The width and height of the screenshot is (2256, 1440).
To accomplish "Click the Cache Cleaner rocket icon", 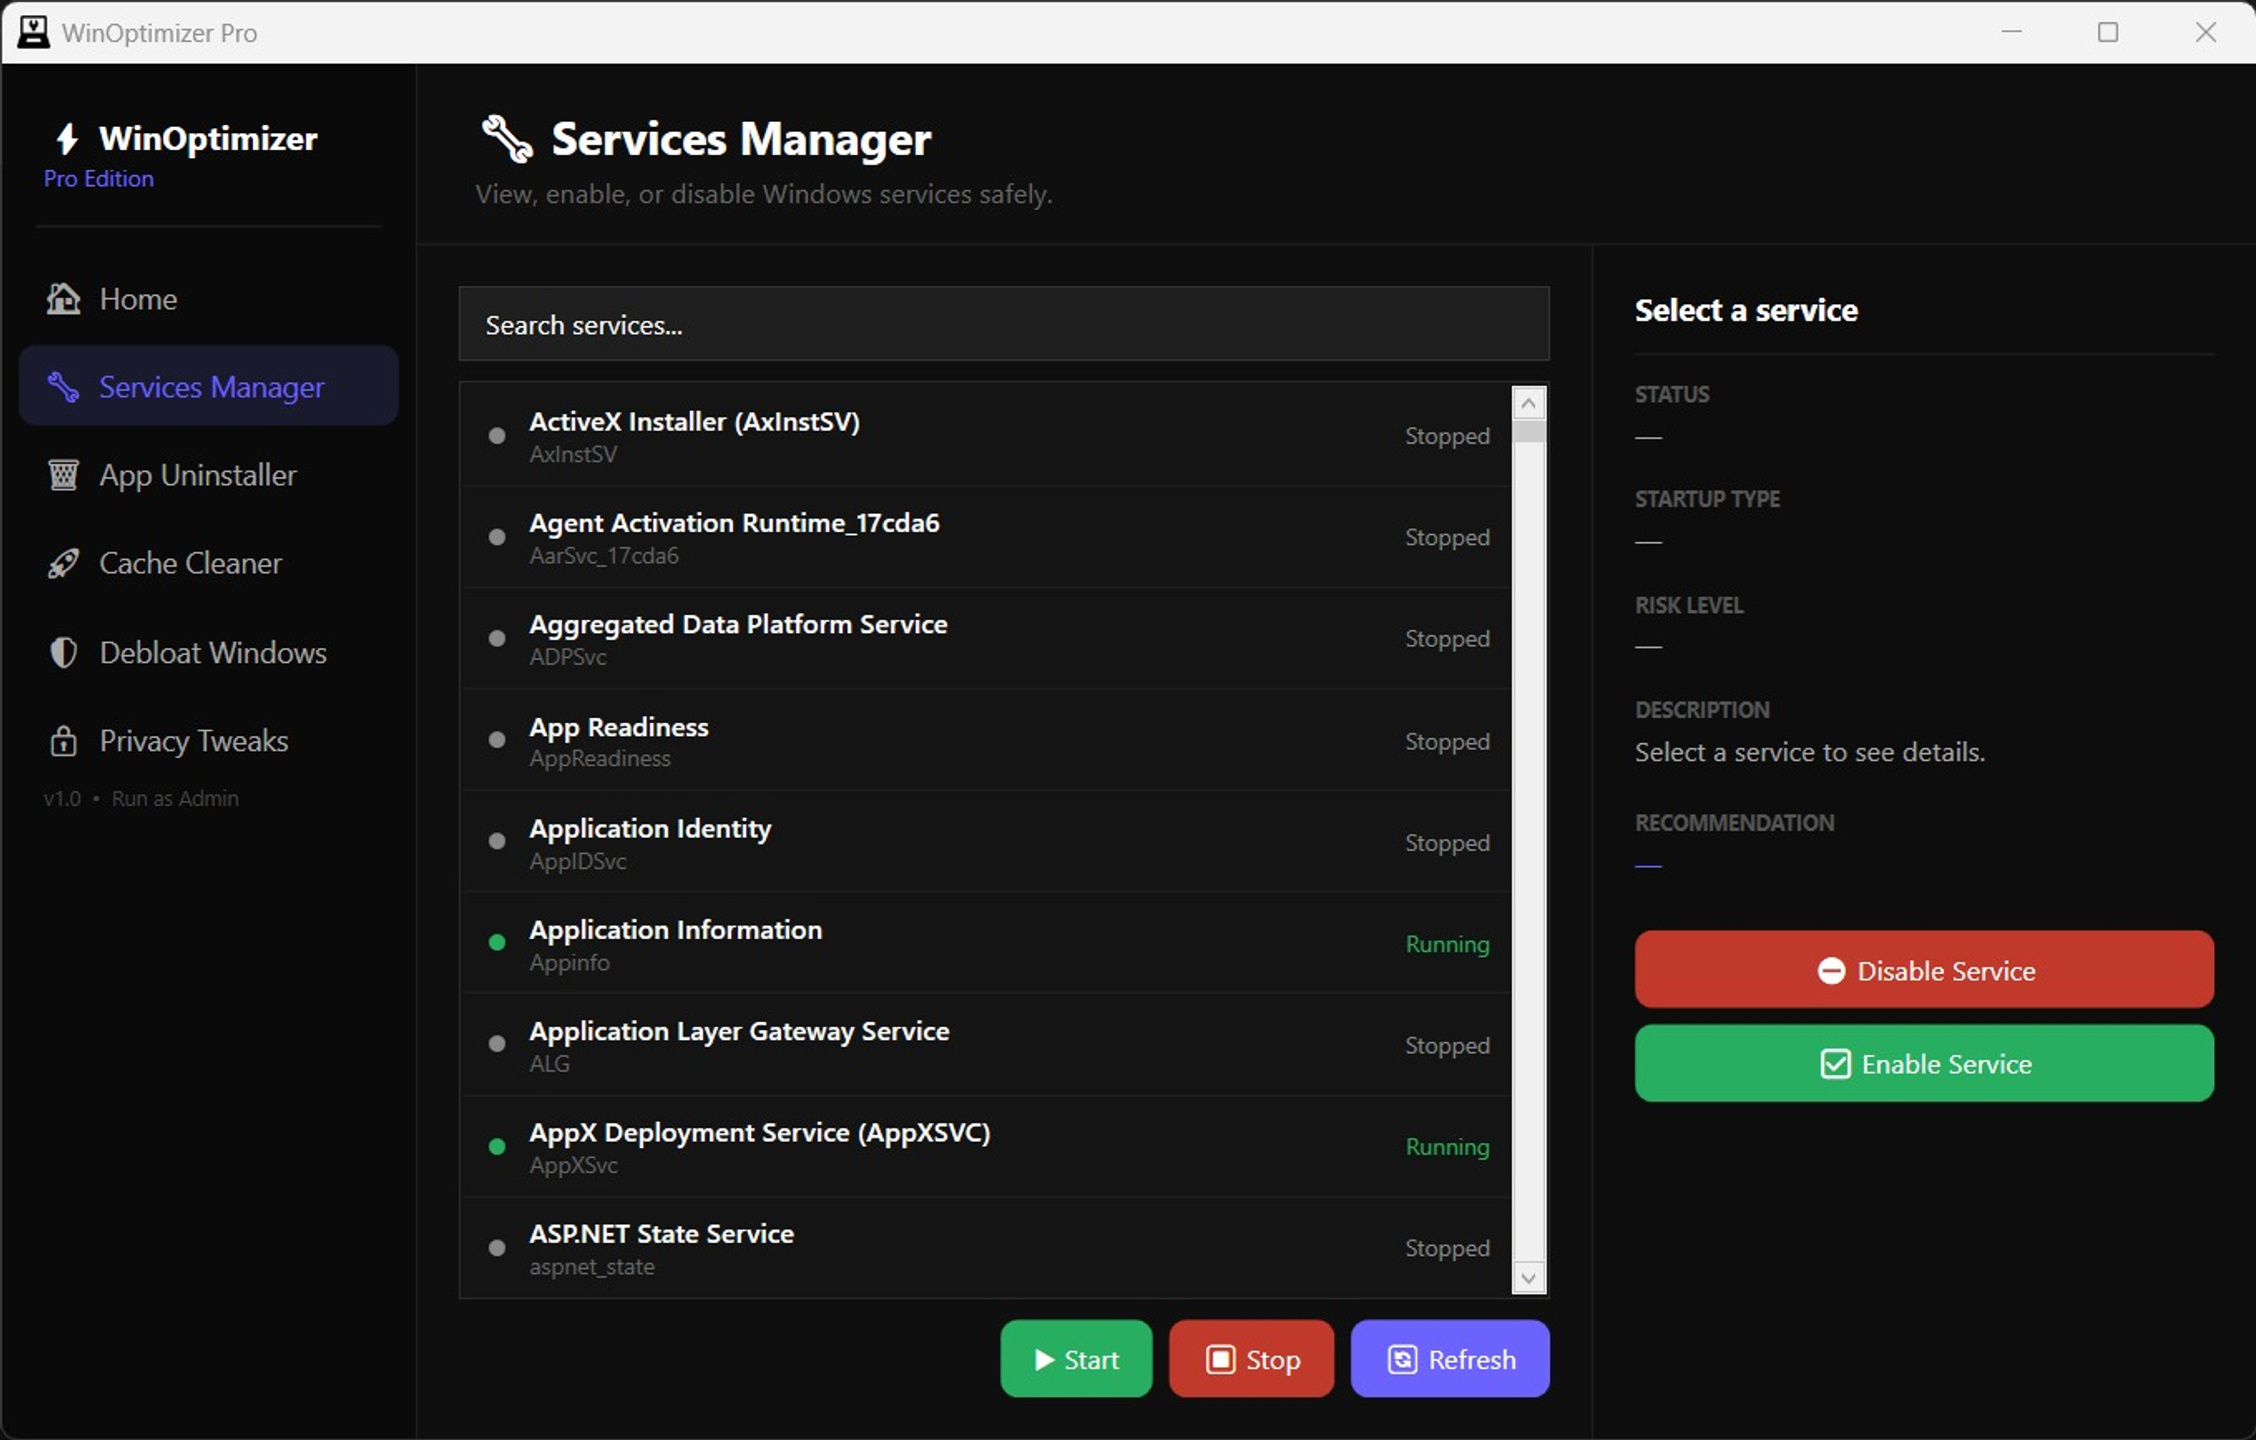I will [63, 563].
